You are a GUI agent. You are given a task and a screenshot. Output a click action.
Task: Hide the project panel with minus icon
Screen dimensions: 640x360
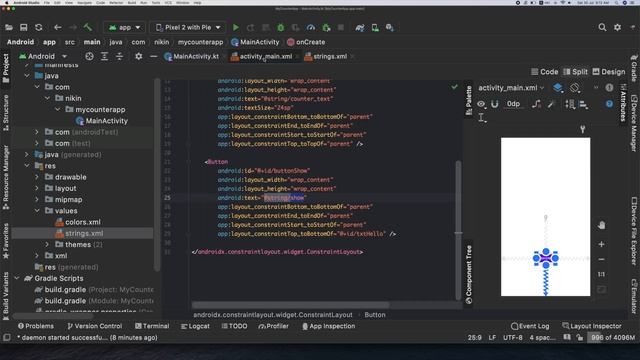[x=153, y=56]
